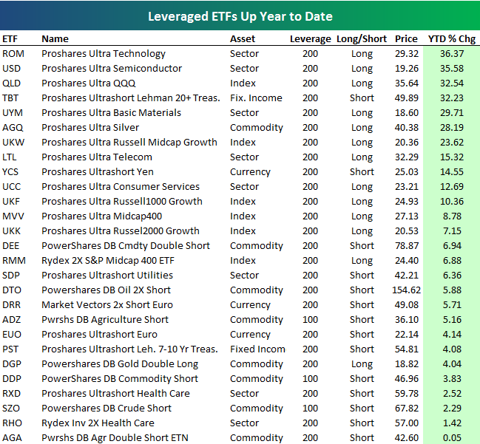
Task: Click the RMM ticker cell
Action: tap(14, 260)
